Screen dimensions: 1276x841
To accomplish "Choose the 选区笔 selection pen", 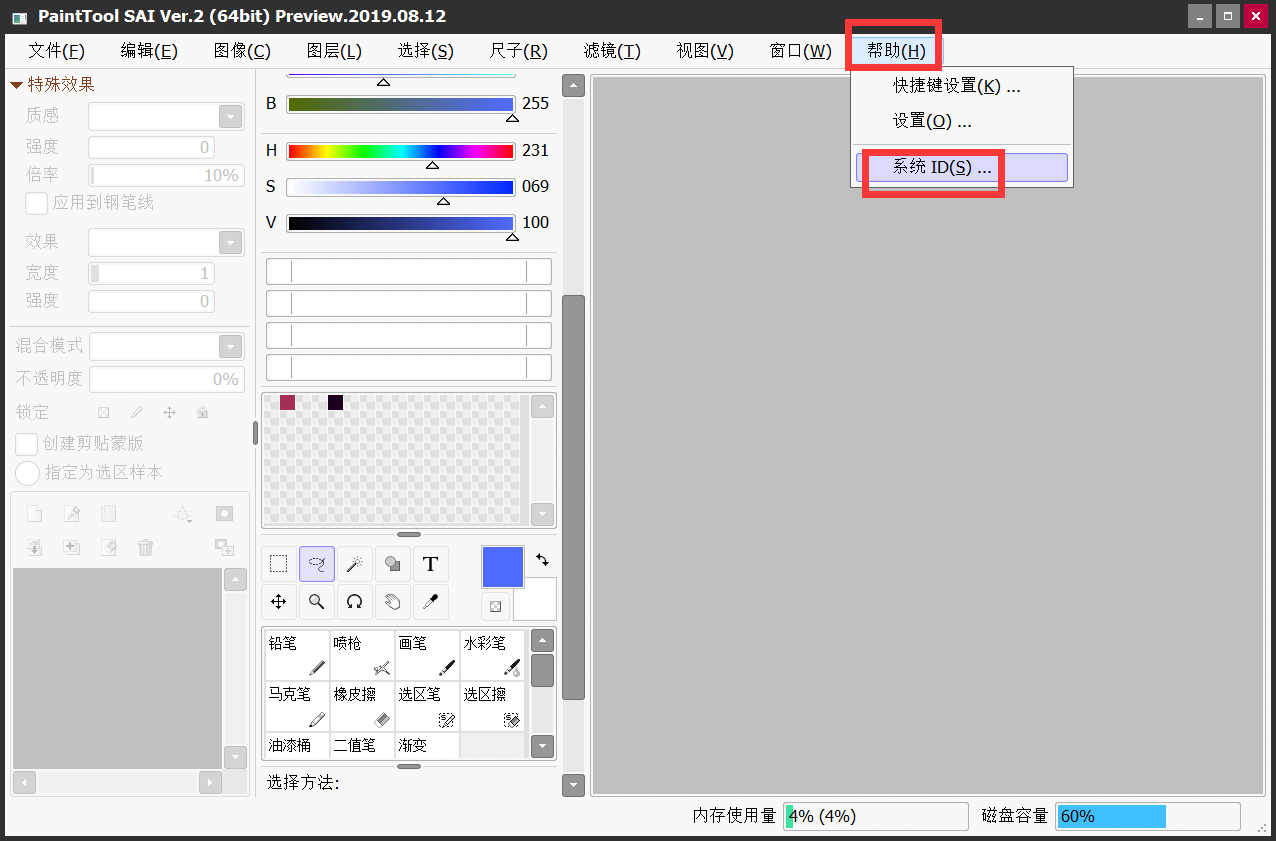I will pos(427,706).
